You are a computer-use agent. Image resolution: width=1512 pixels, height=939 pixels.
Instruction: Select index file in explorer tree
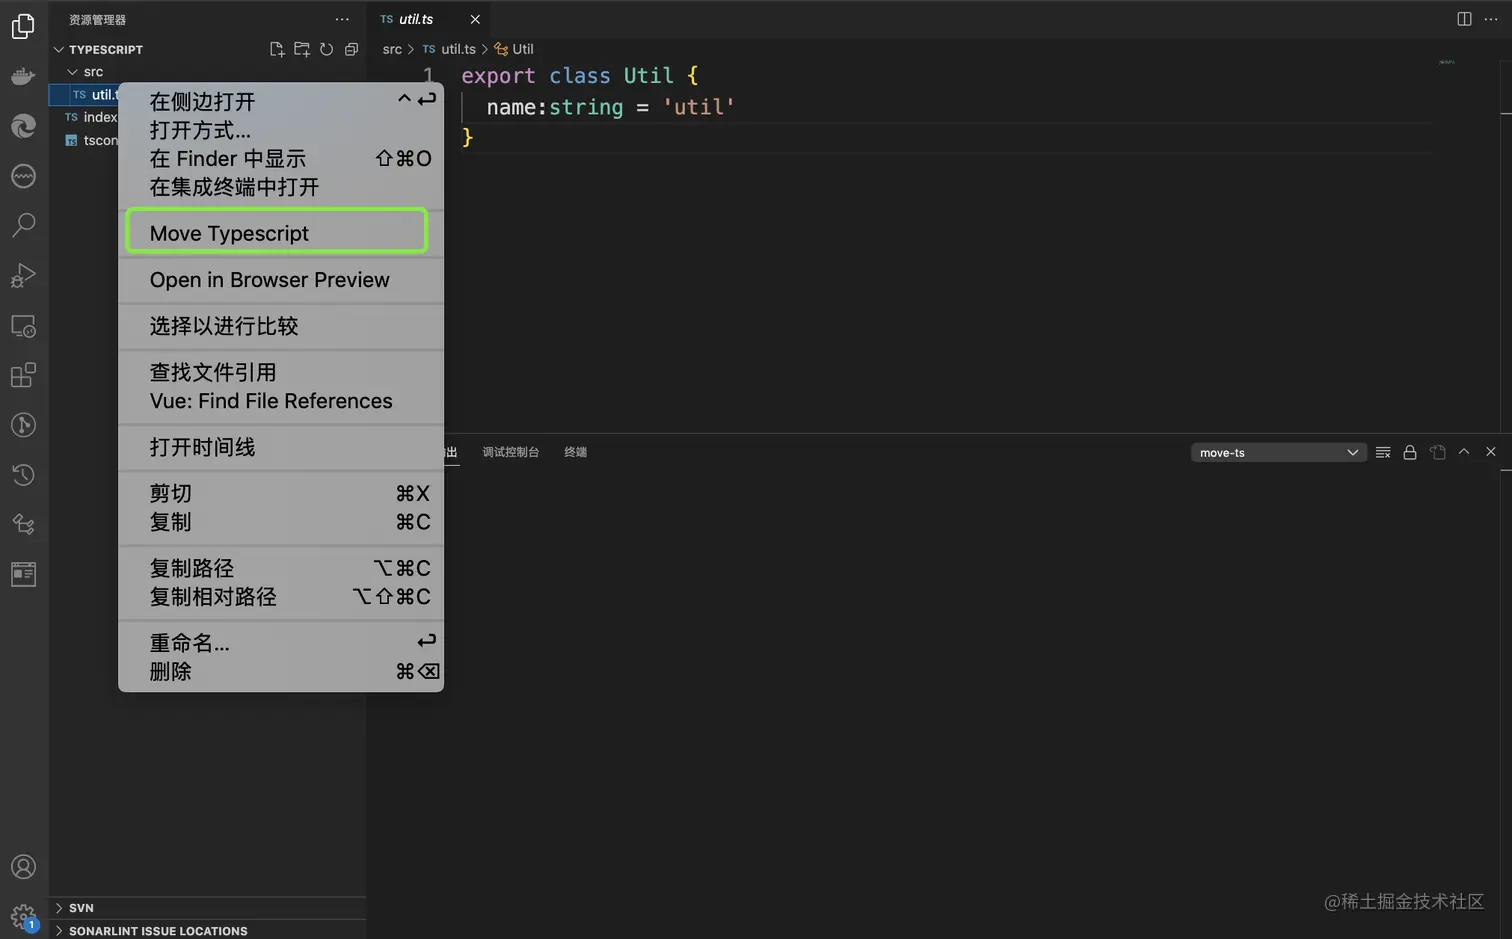90,117
